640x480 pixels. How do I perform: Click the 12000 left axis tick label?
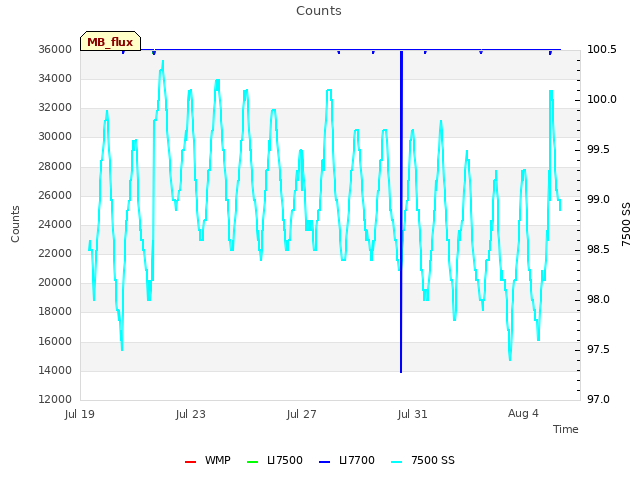[55, 399]
